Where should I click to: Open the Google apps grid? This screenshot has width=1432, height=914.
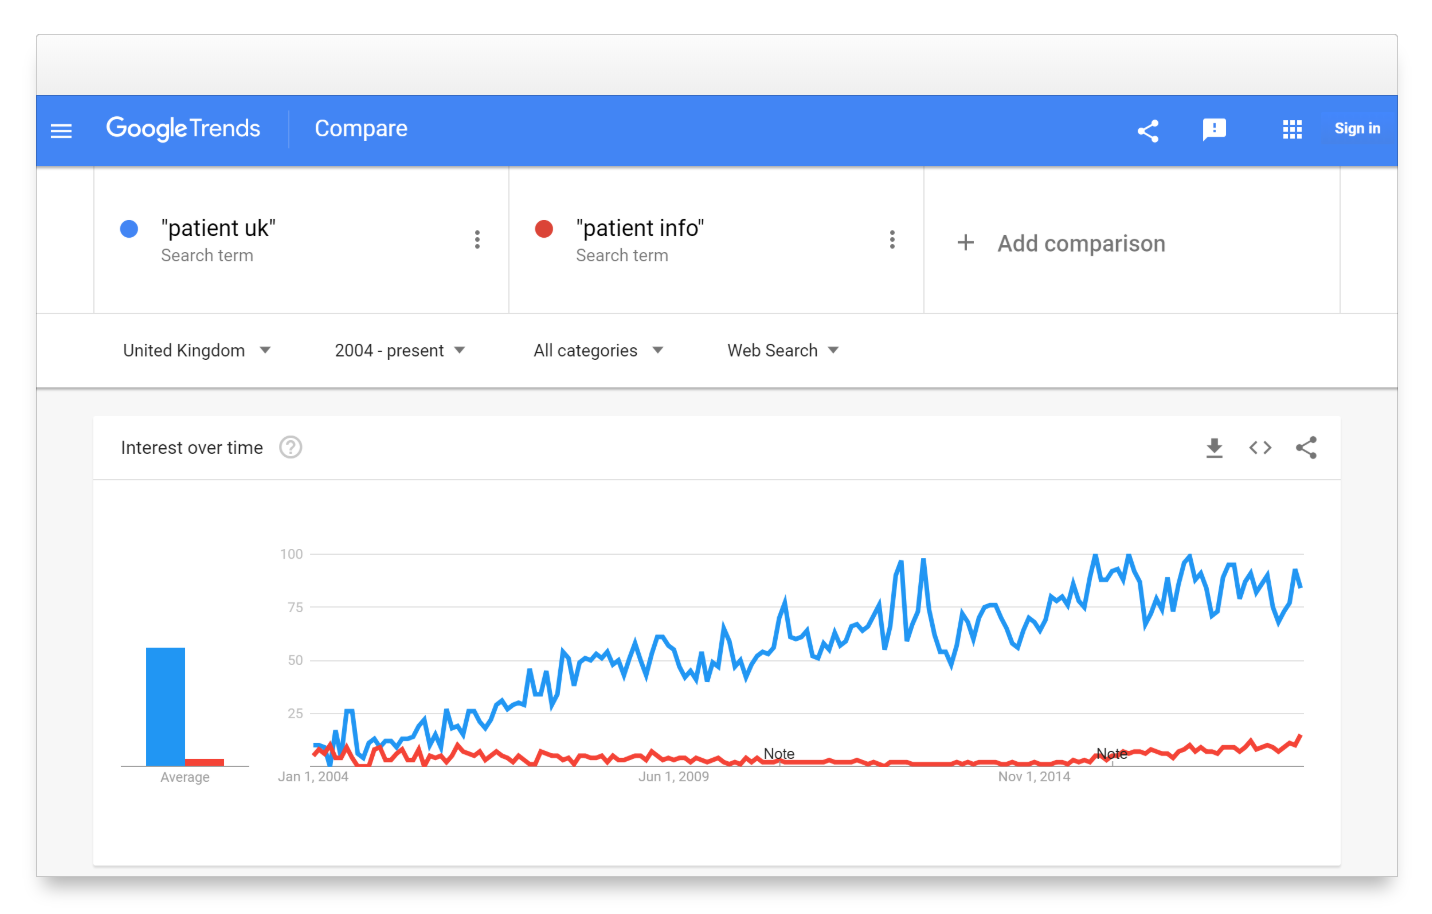(1292, 129)
